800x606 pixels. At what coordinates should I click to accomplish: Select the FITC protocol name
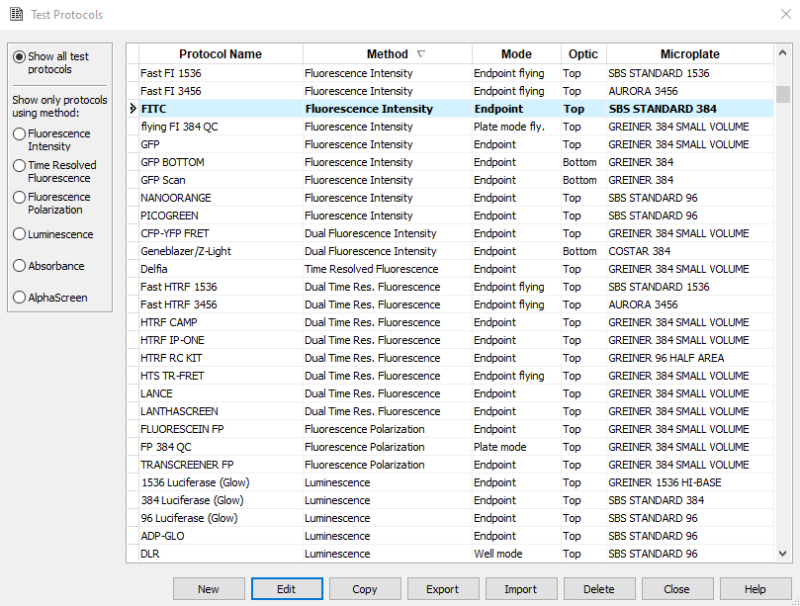click(x=154, y=109)
